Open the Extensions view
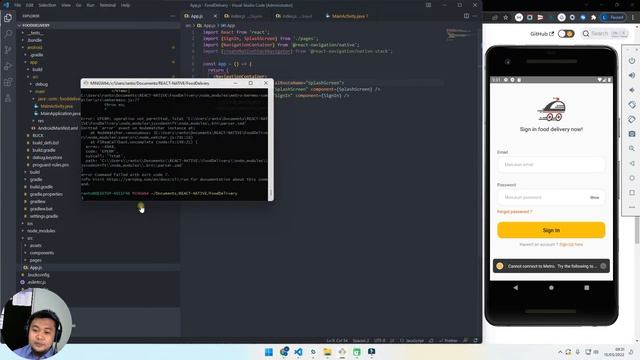Viewport: 640px width, 360px height. (x=8, y=82)
